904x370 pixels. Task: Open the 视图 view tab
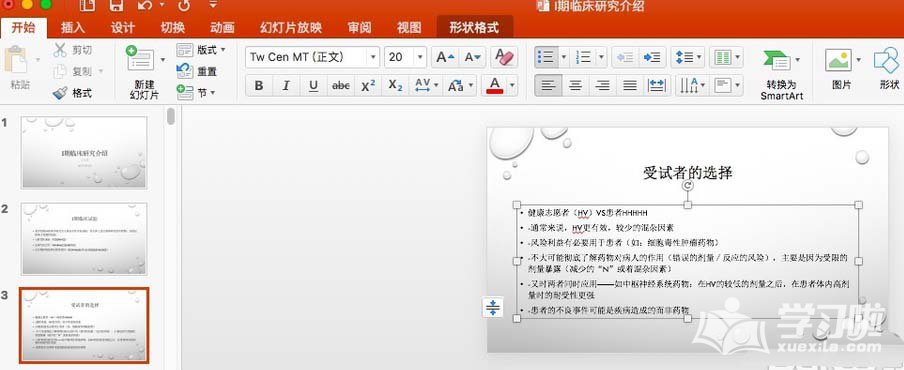(x=409, y=28)
